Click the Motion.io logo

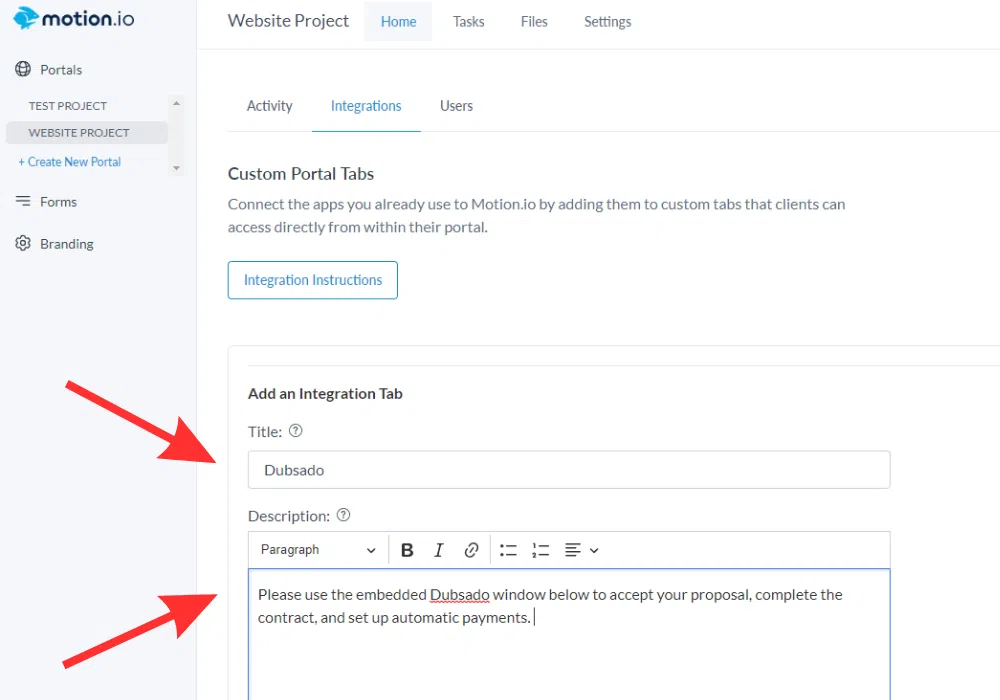click(x=74, y=19)
